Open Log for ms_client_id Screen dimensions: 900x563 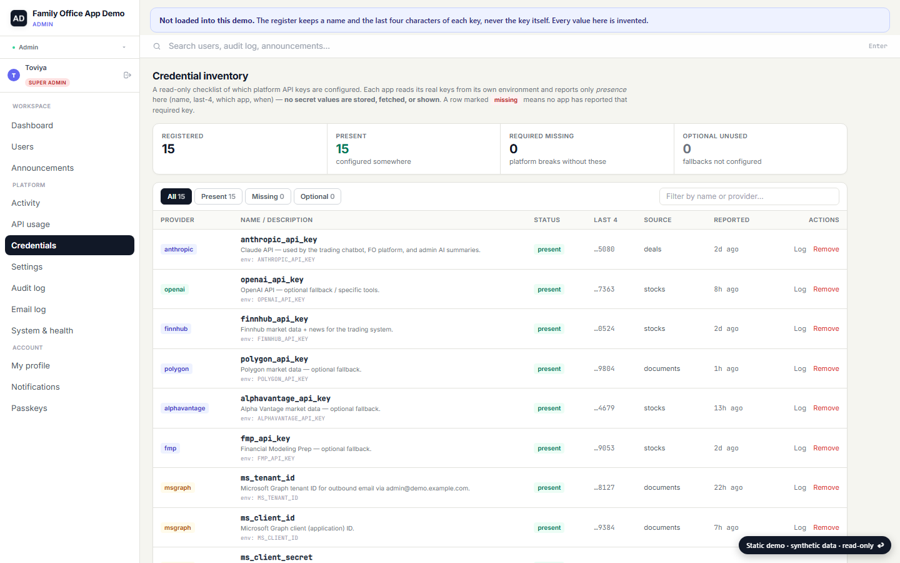click(x=800, y=527)
